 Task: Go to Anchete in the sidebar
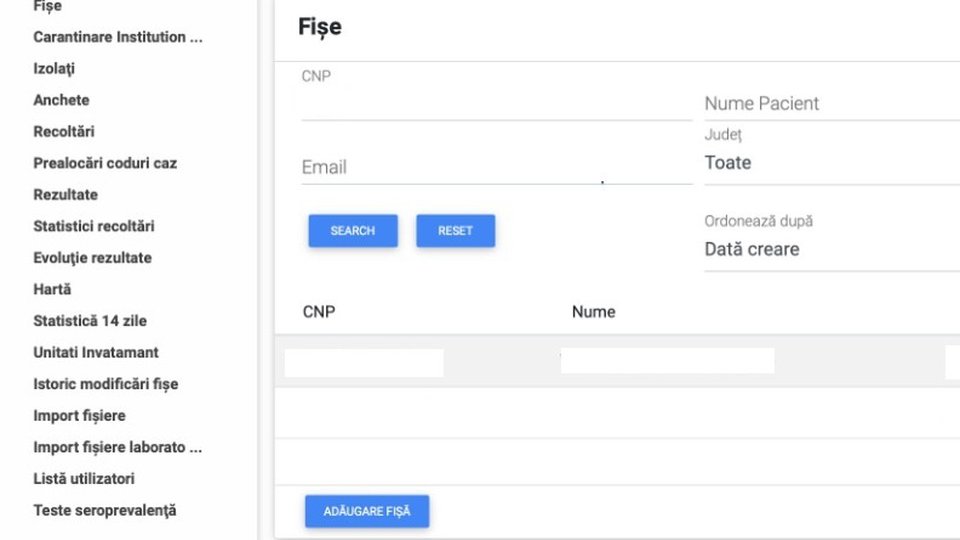[x=61, y=100]
